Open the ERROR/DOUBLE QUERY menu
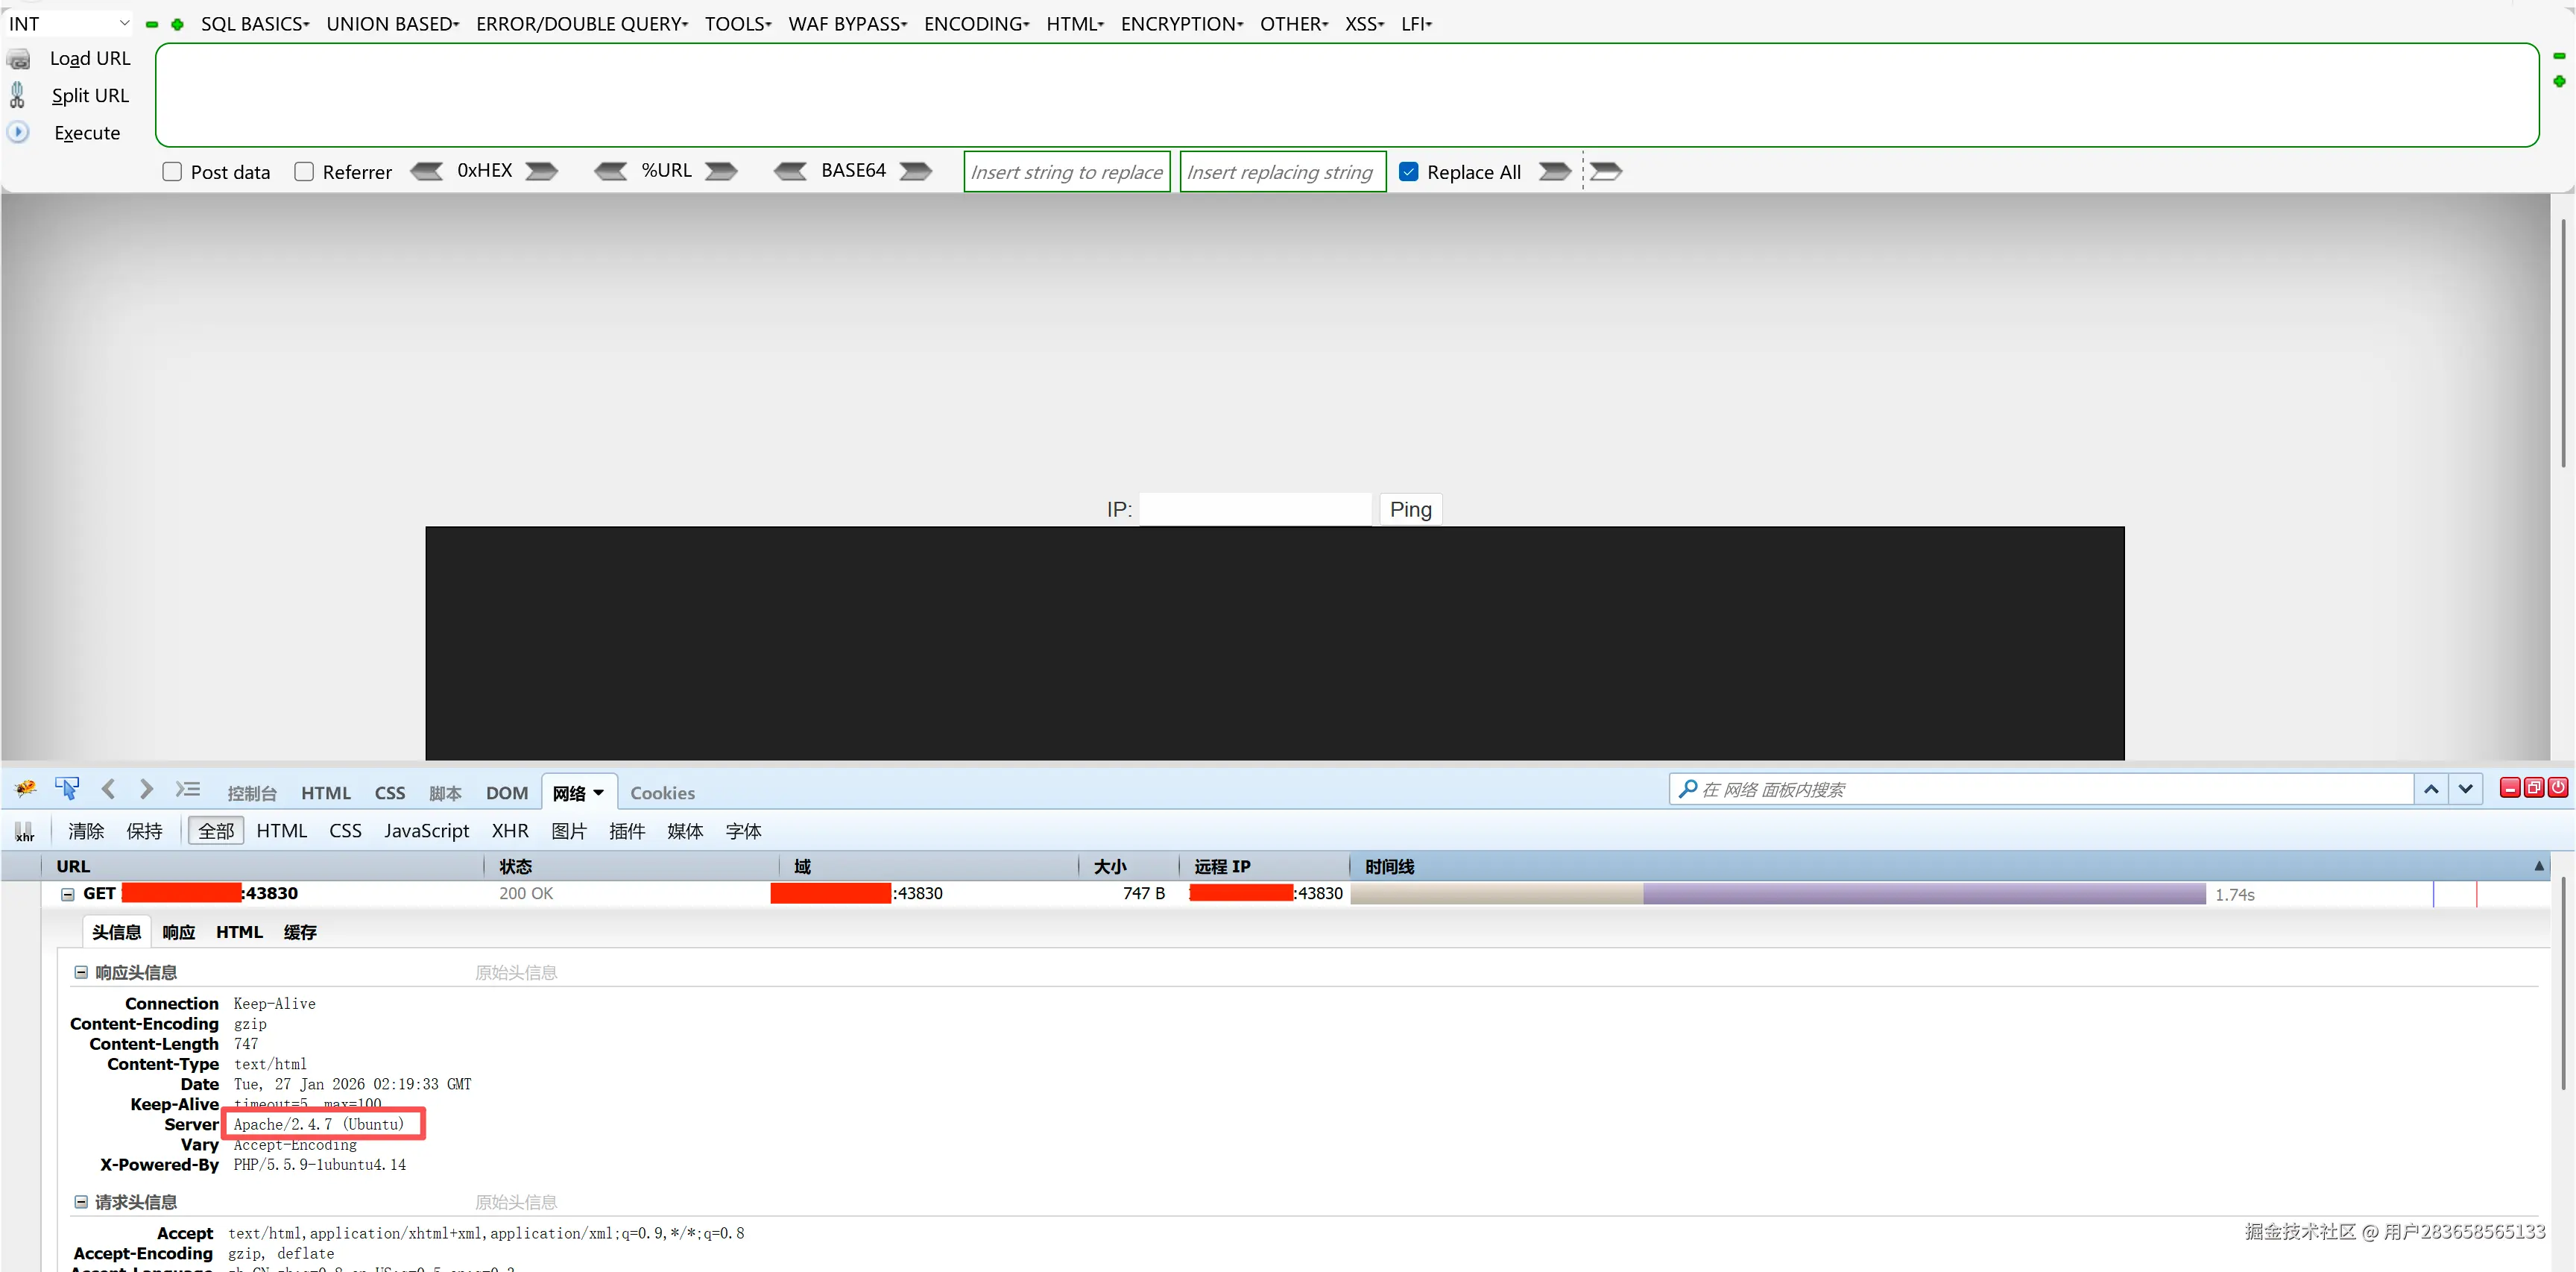2576x1272 pixels. (x=582, y=24)
